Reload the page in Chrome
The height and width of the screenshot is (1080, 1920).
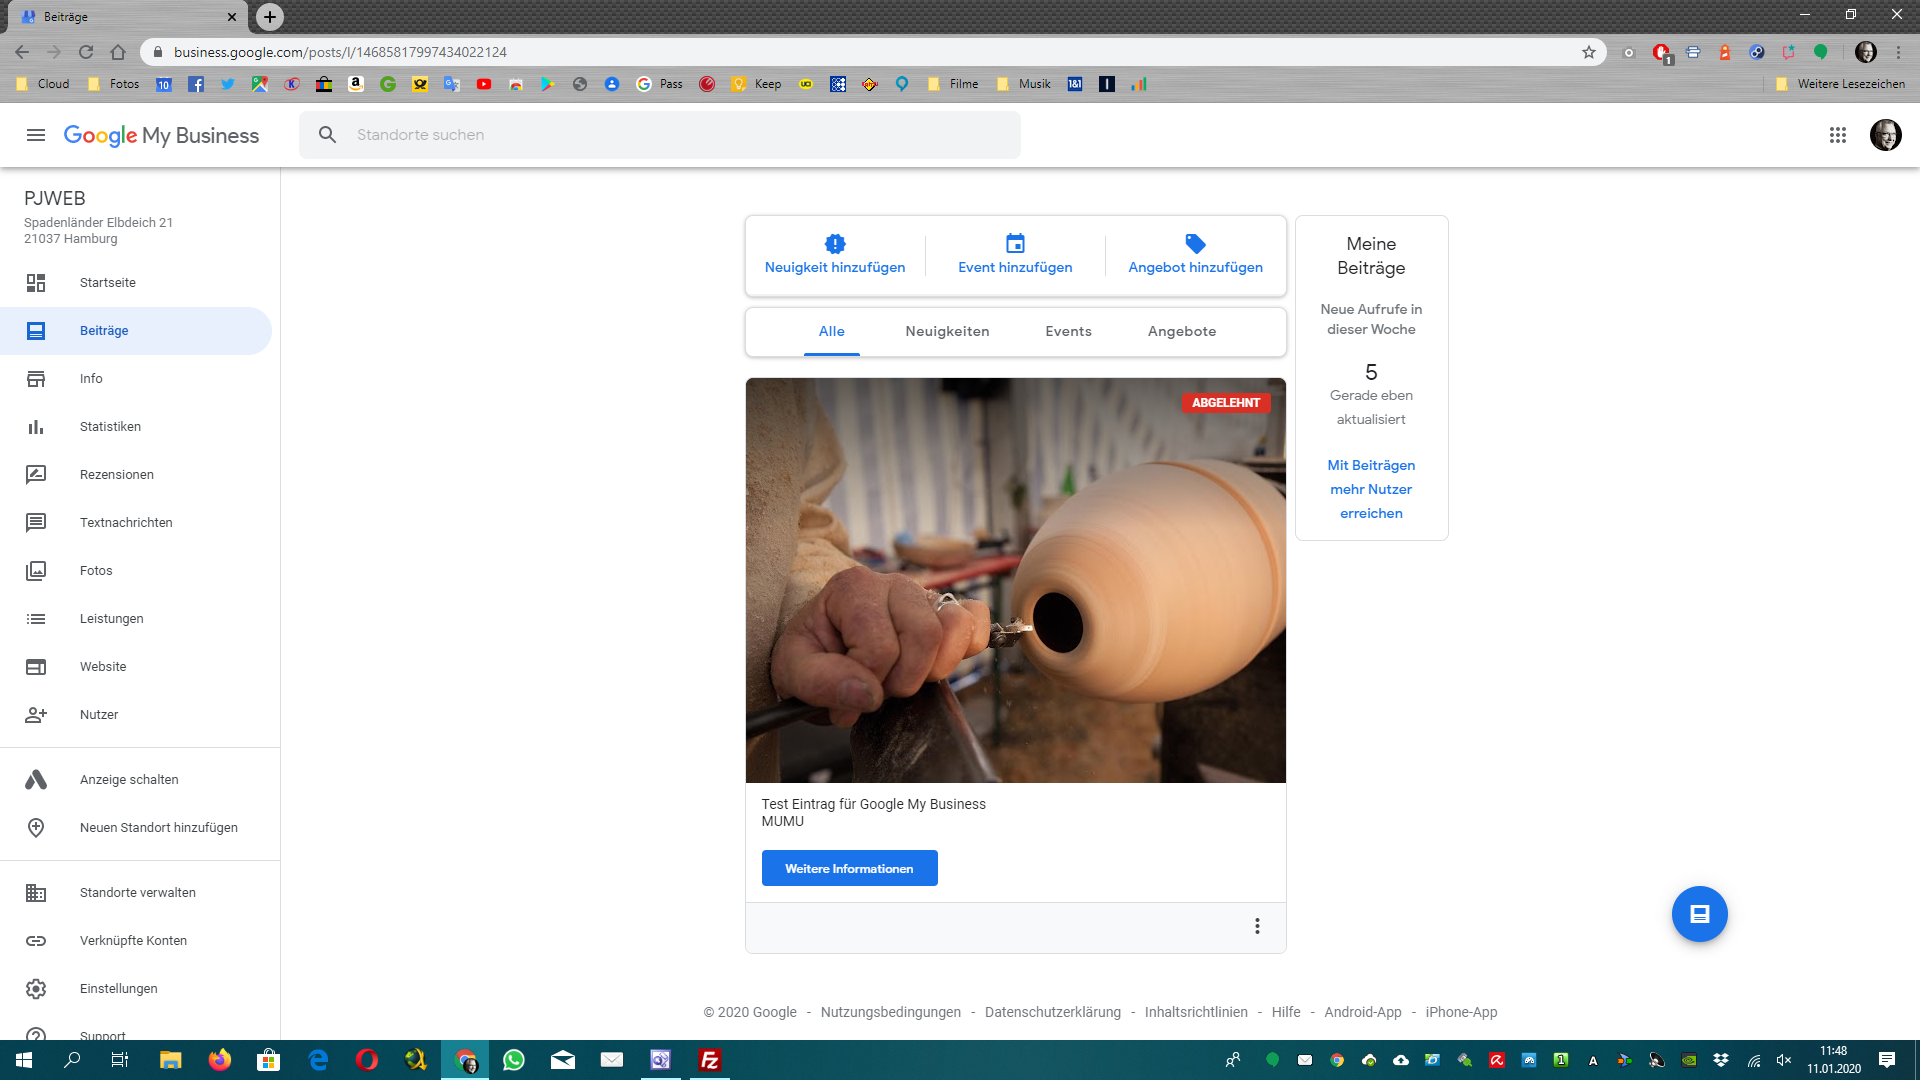tap(86, 52)
